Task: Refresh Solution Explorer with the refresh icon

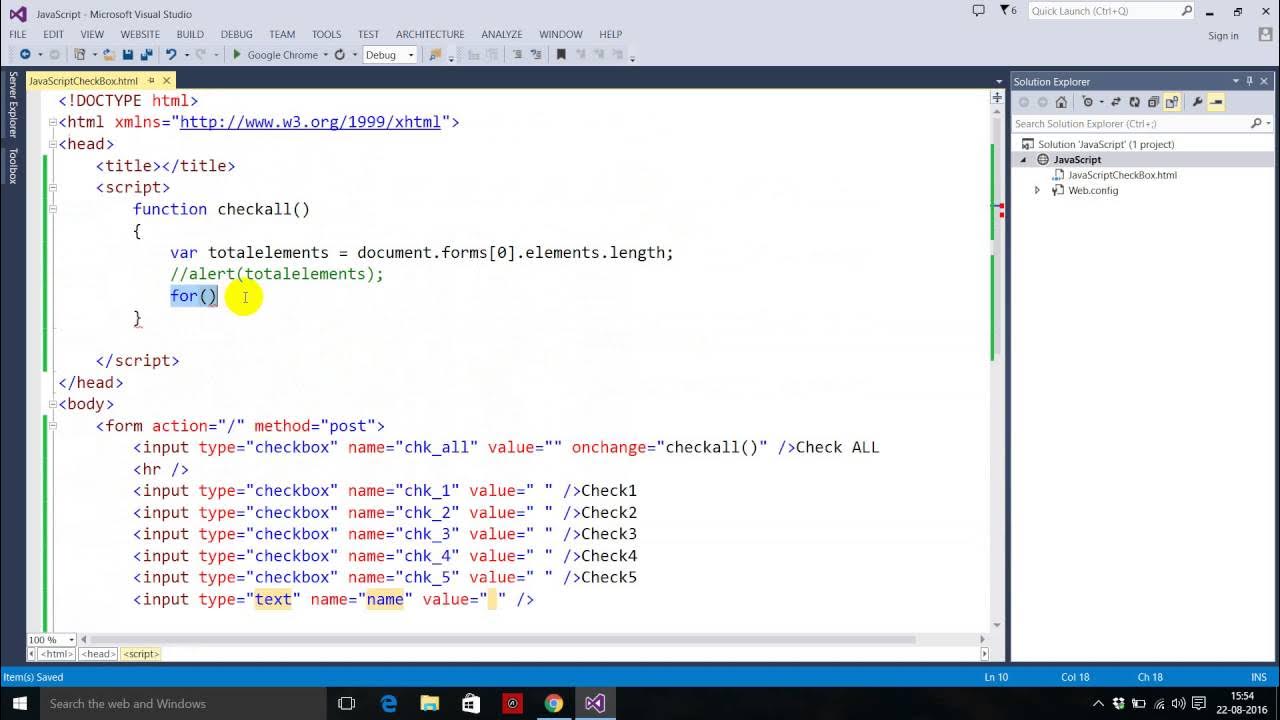Action: [1134, 102]
